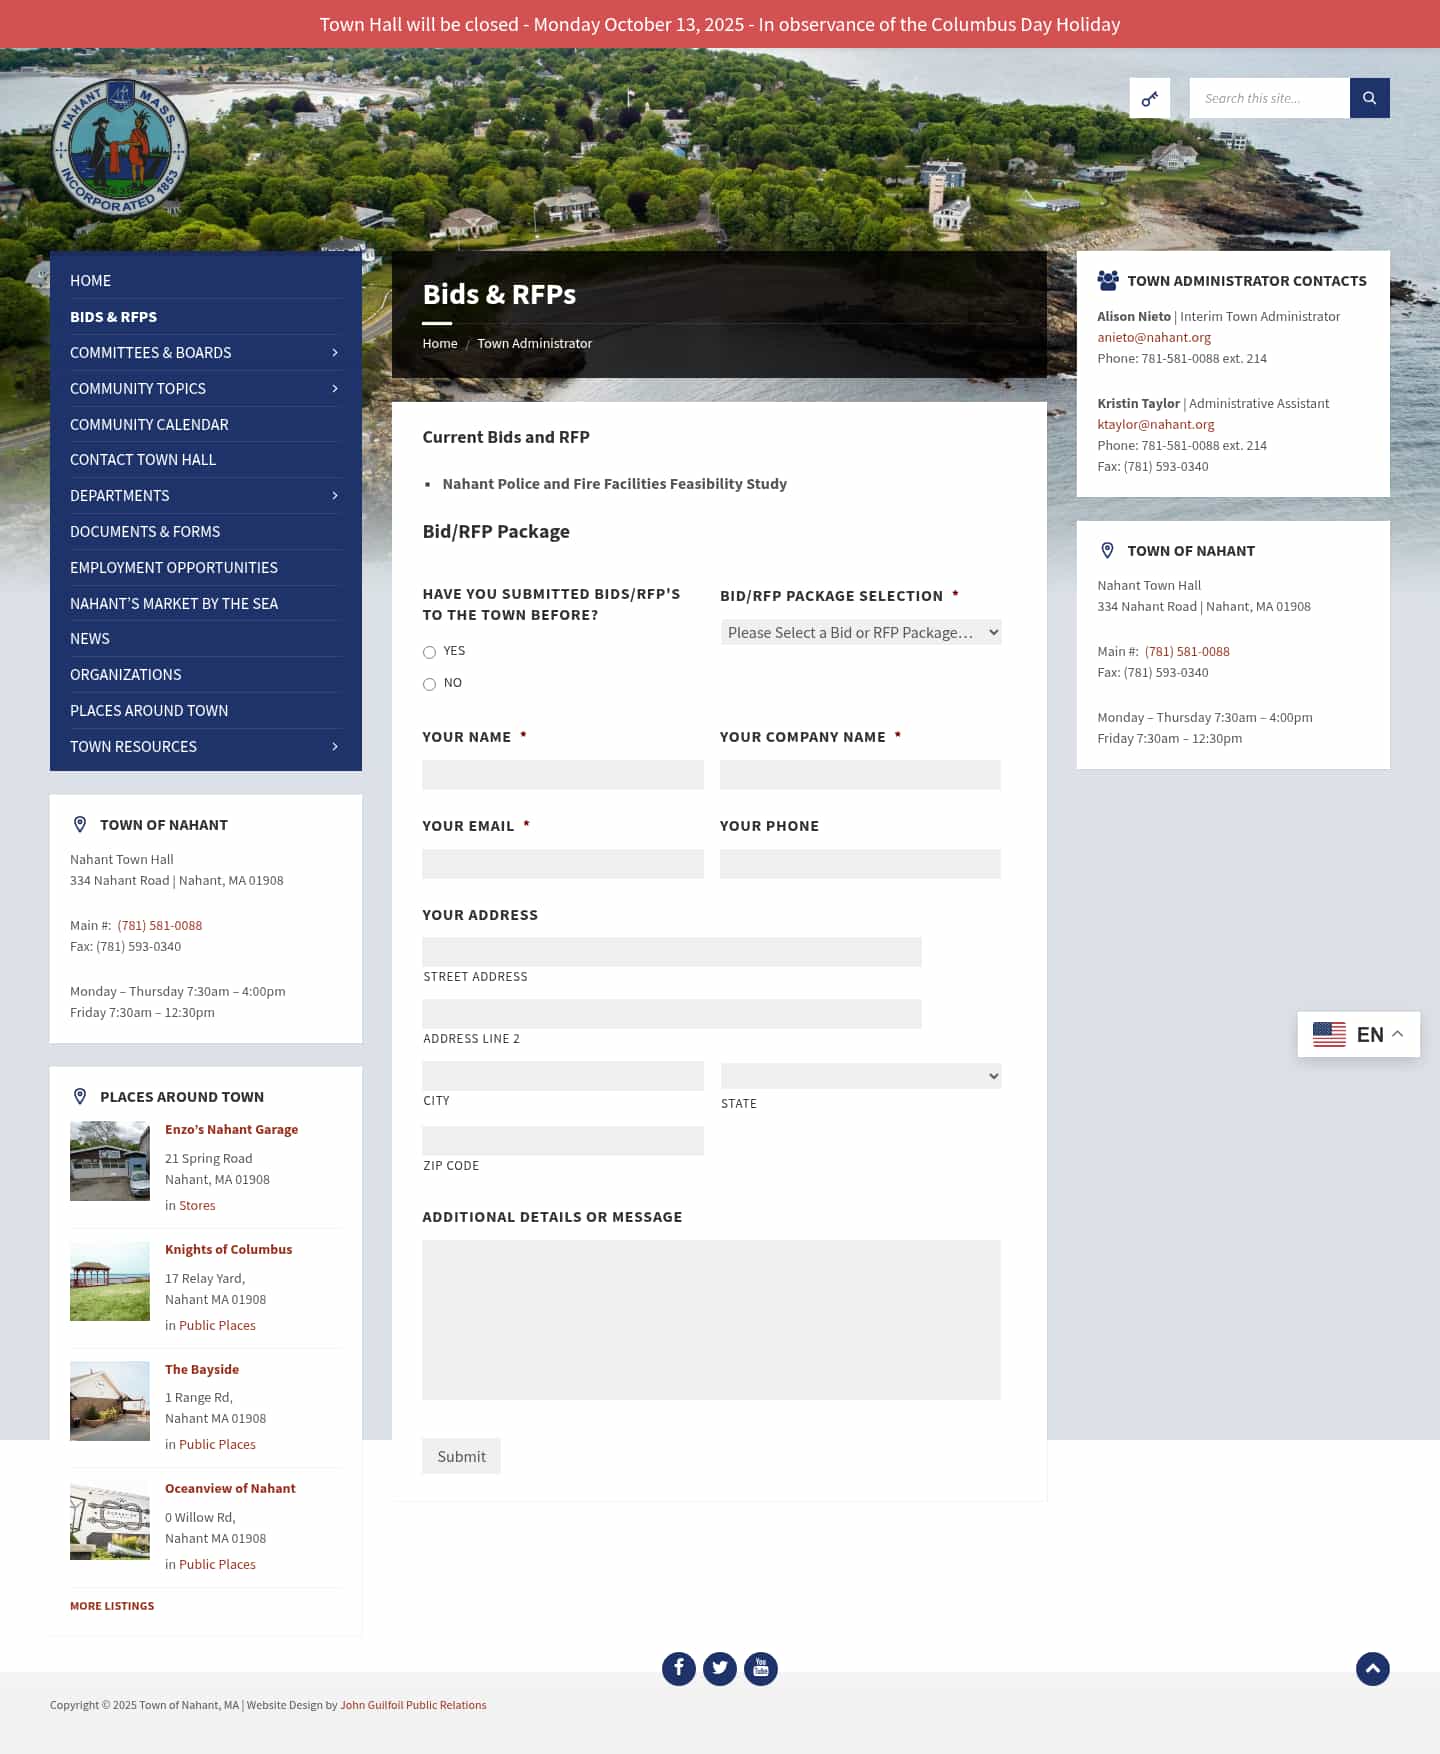This screenshot has width=1440, height=1754.
Task: Click the Nahant town seal logo
Action: (x=120, y=147)
